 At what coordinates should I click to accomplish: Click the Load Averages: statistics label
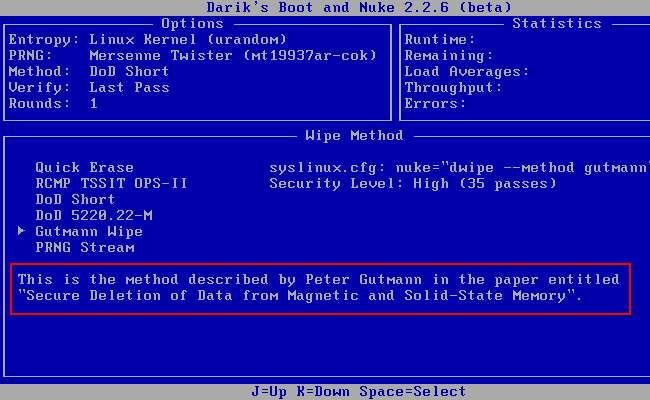[x=467, y=71]
